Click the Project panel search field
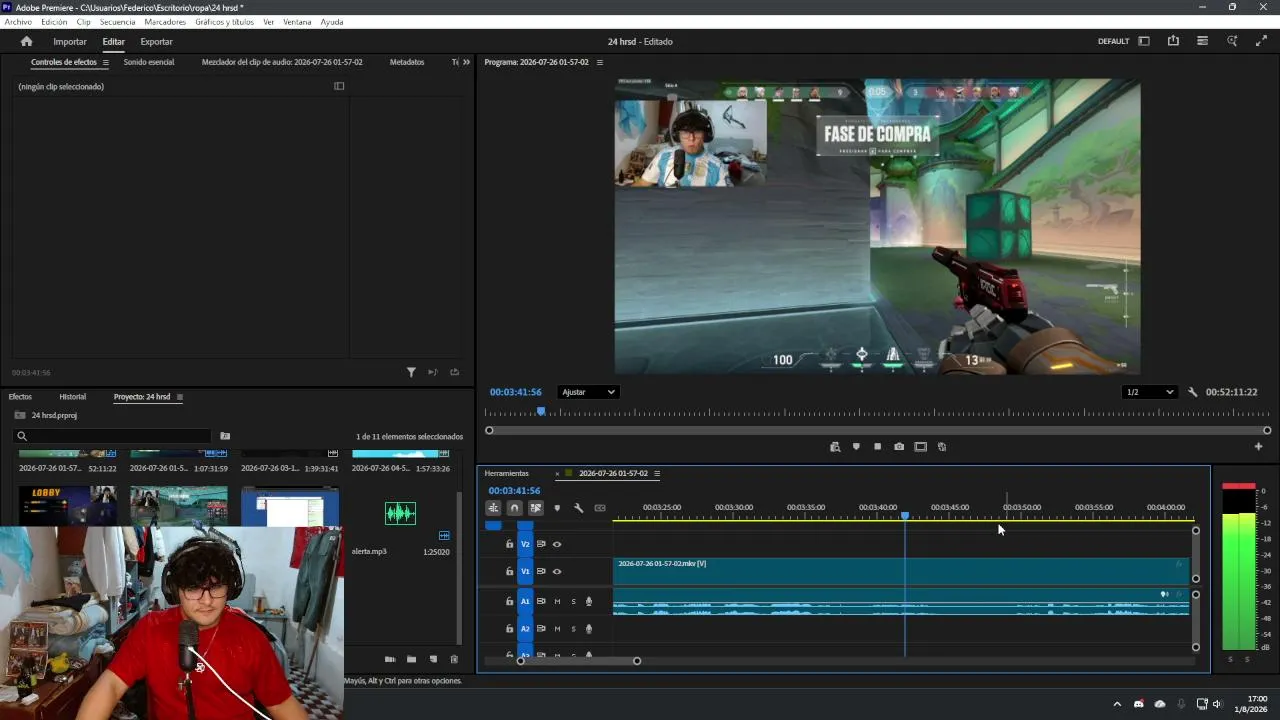 tap(113, 436)
